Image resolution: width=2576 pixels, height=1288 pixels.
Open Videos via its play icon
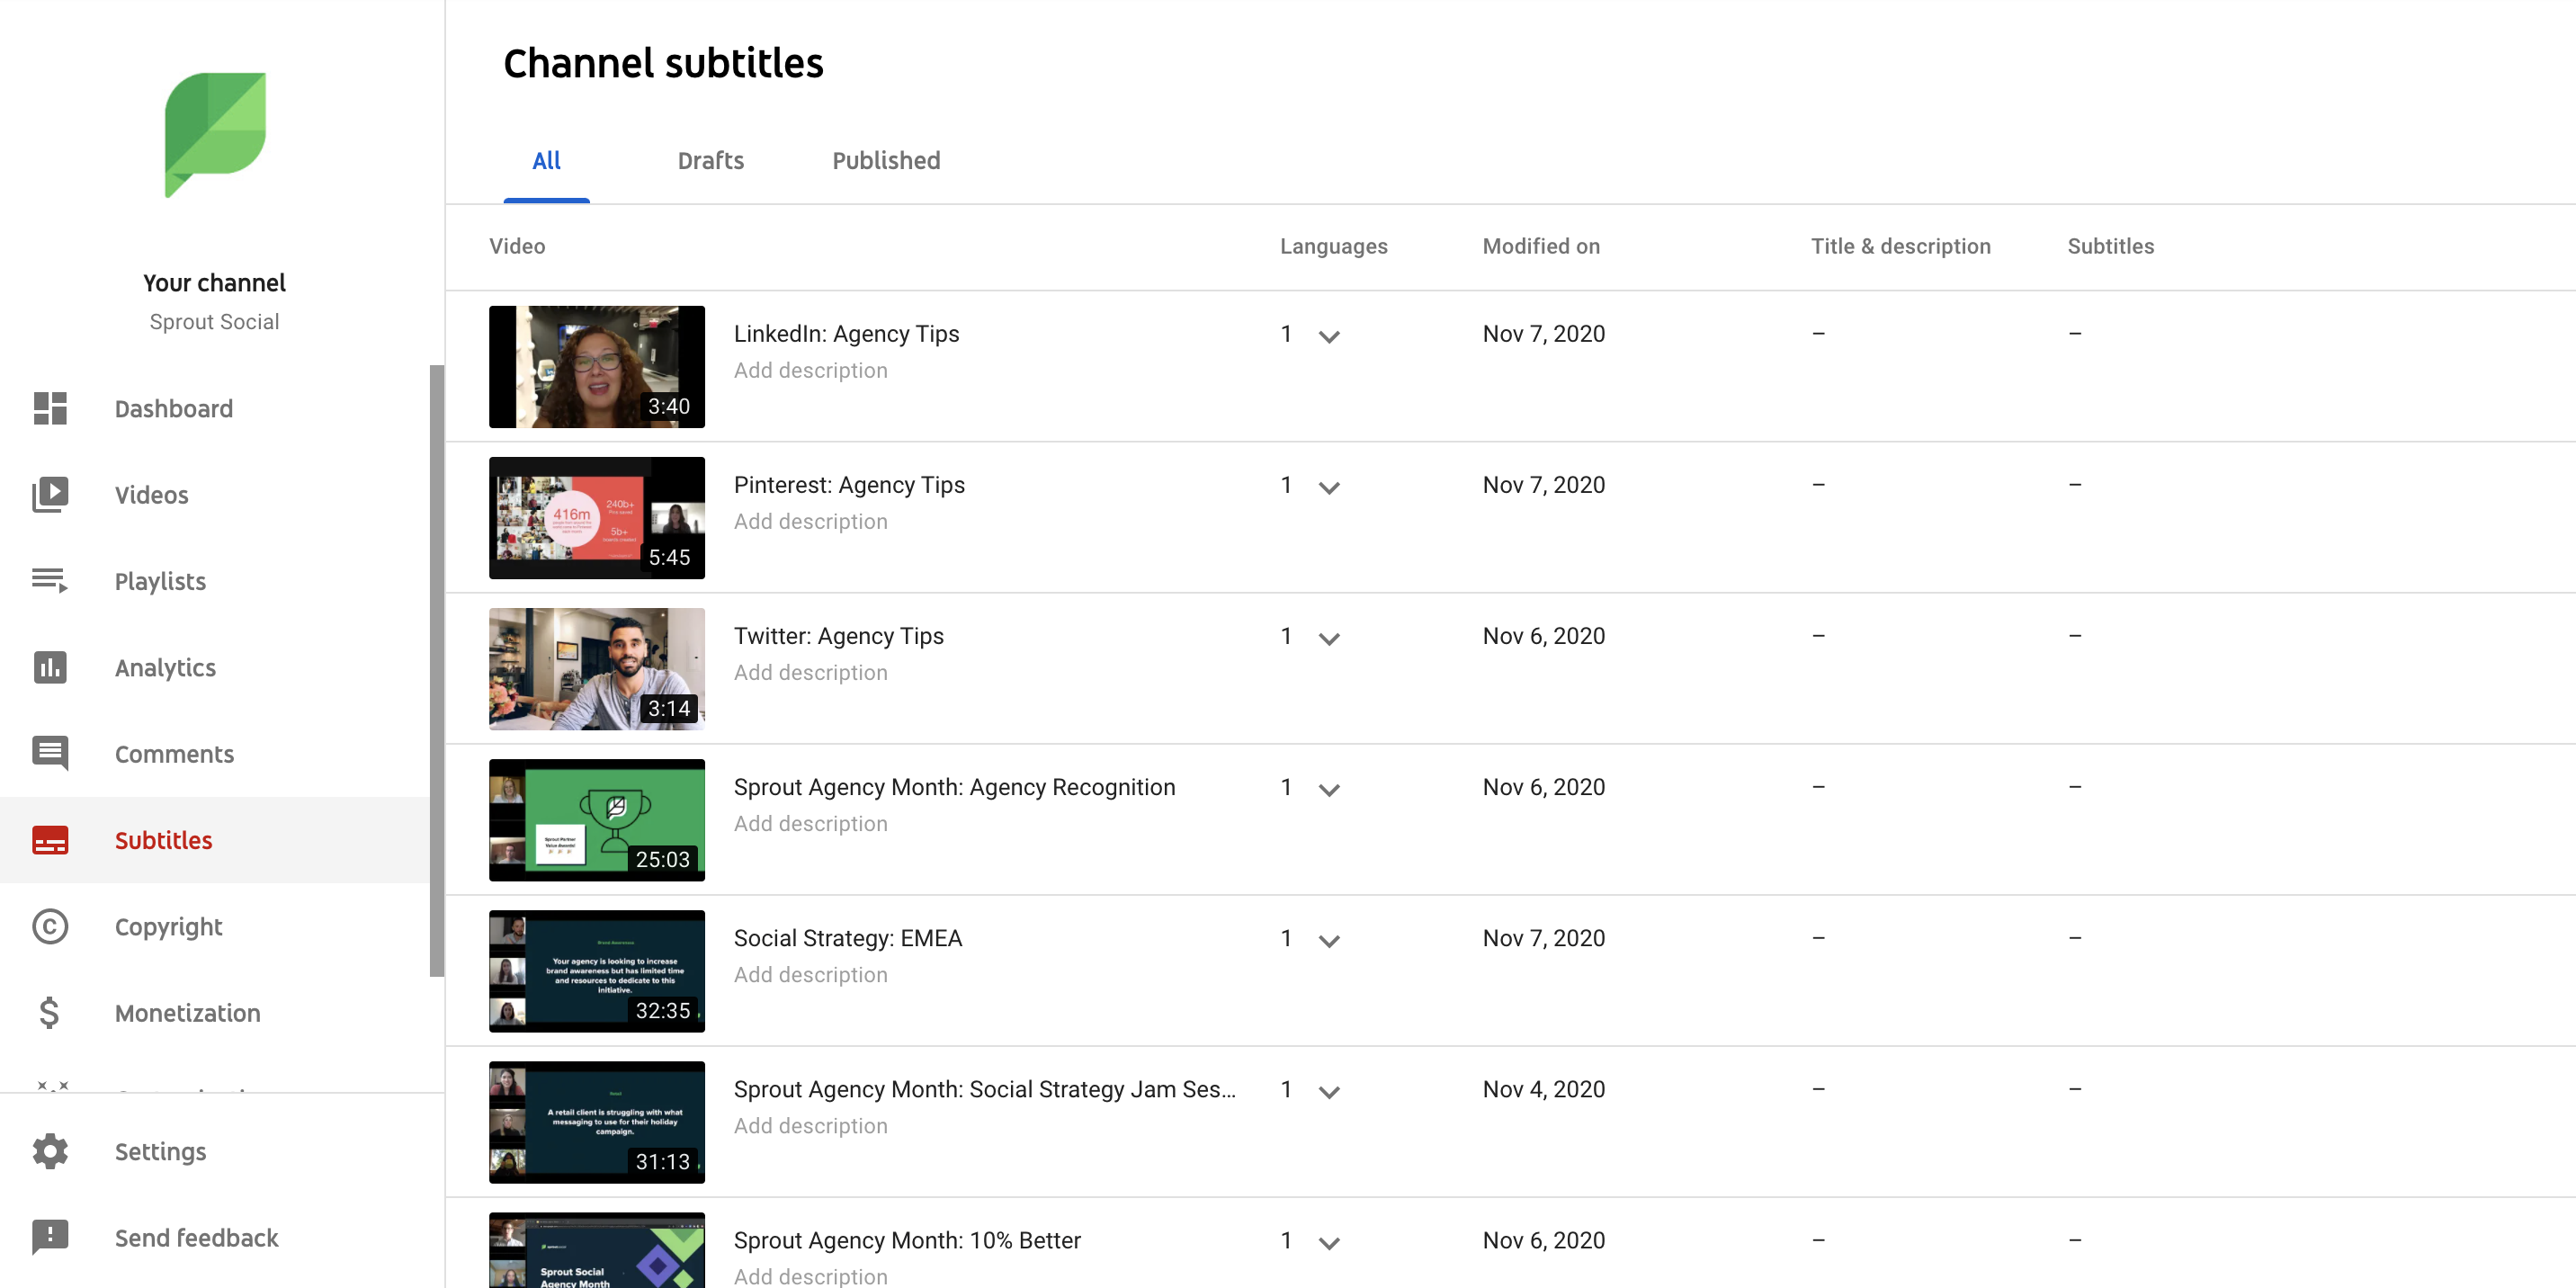click(50, 494)
